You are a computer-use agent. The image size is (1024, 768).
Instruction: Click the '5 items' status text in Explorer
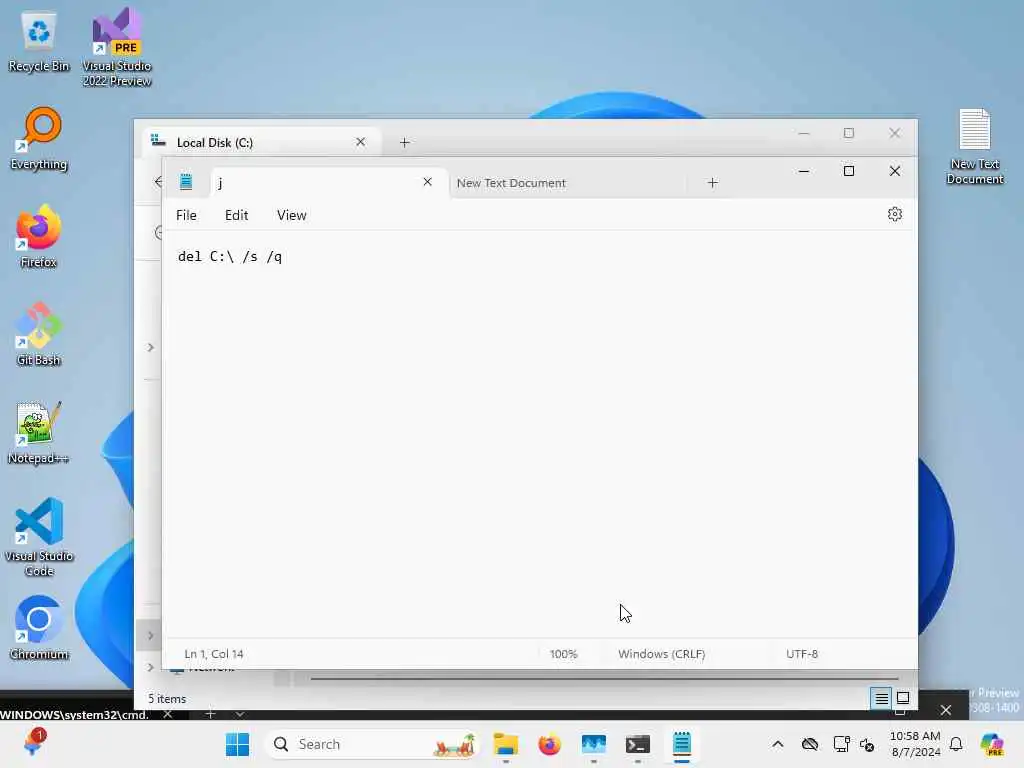[x=167, y=699]
